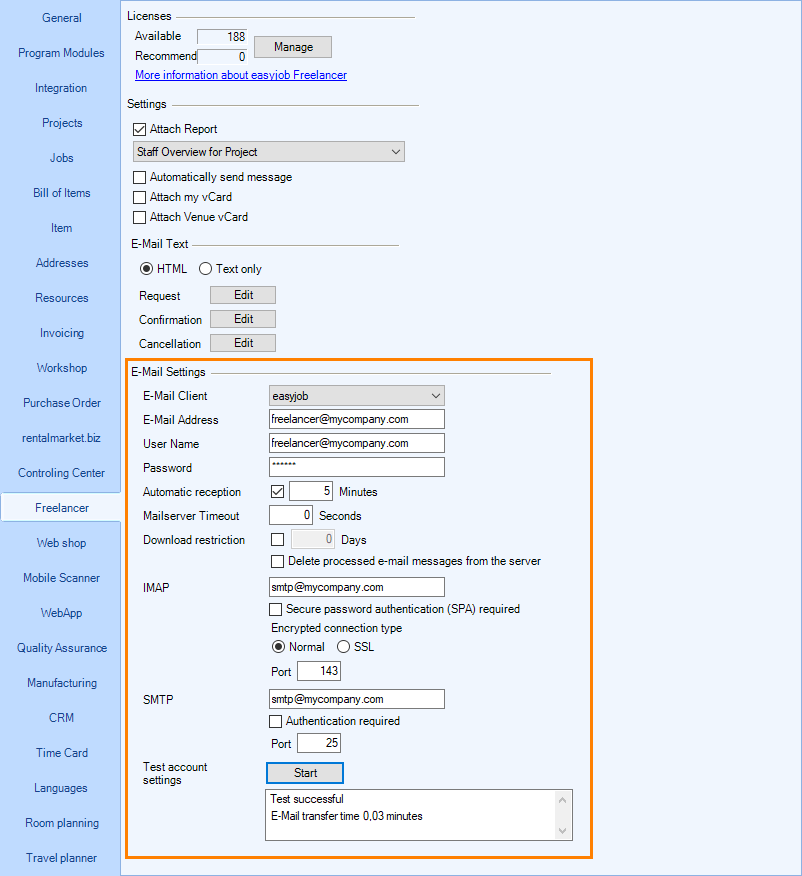Screen dimensions: 802x876
Task: Open the Invoicing settings tab
Action: 61,333
